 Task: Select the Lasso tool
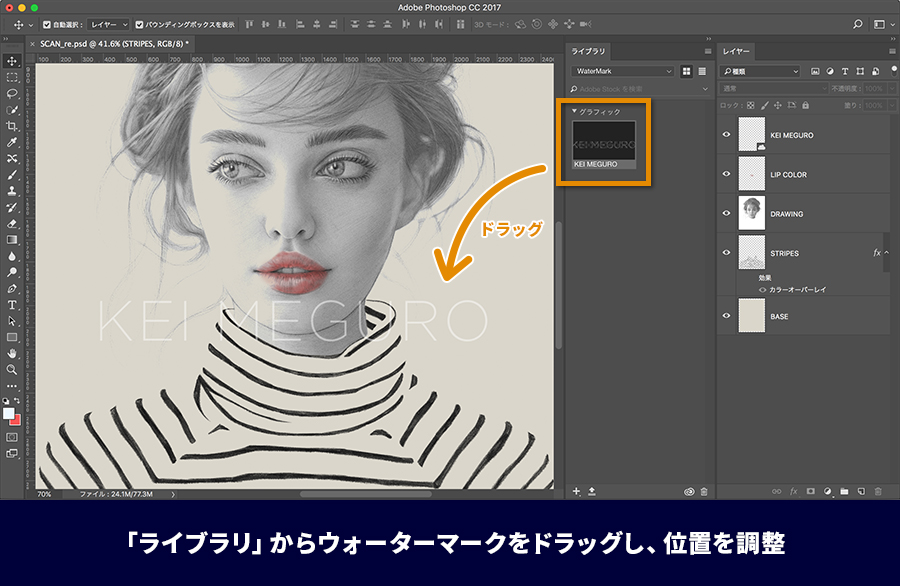(11, 93)
